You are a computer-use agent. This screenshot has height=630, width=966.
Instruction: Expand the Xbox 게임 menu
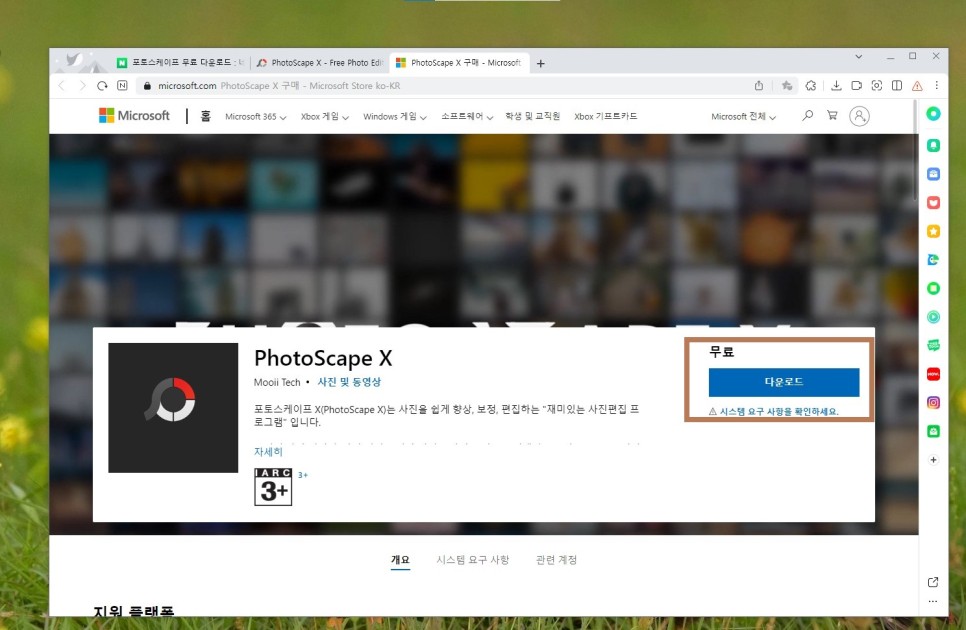[x=325, y=116]
